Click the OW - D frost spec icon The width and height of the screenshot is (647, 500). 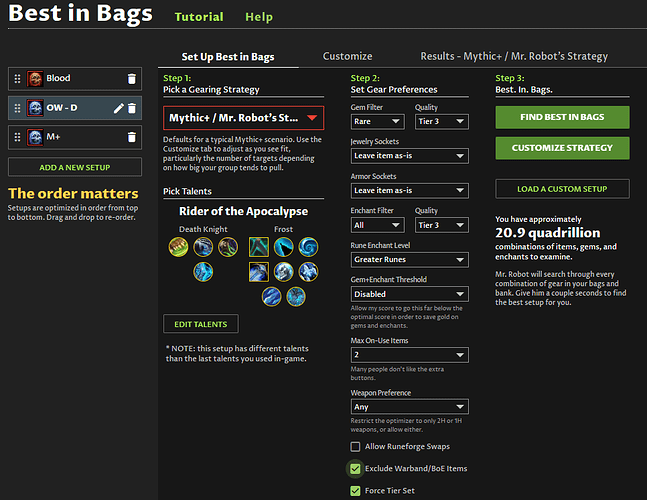coord(35,108)
